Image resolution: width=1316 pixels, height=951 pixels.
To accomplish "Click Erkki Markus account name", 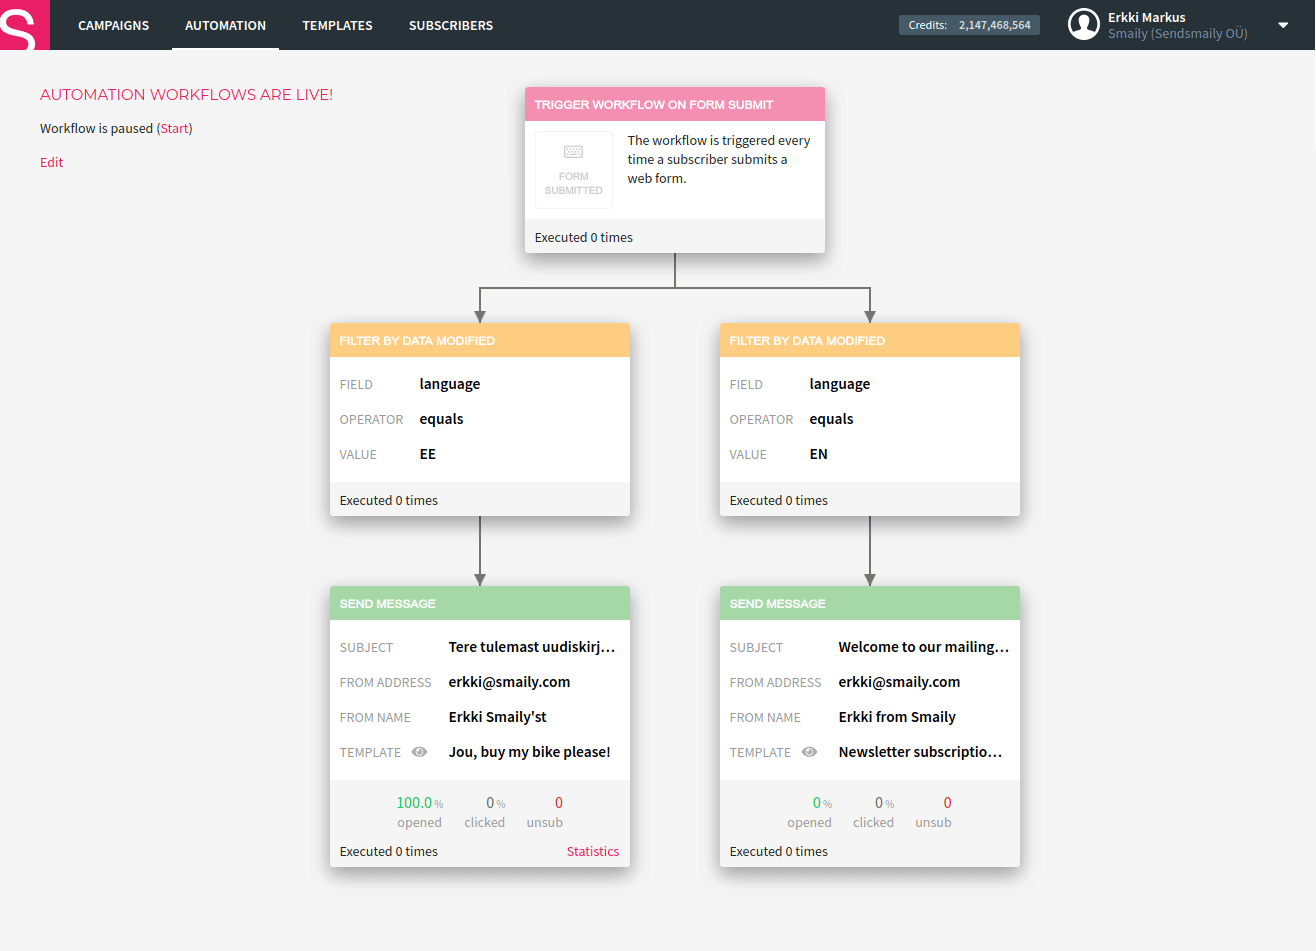I will [1146, 17].
